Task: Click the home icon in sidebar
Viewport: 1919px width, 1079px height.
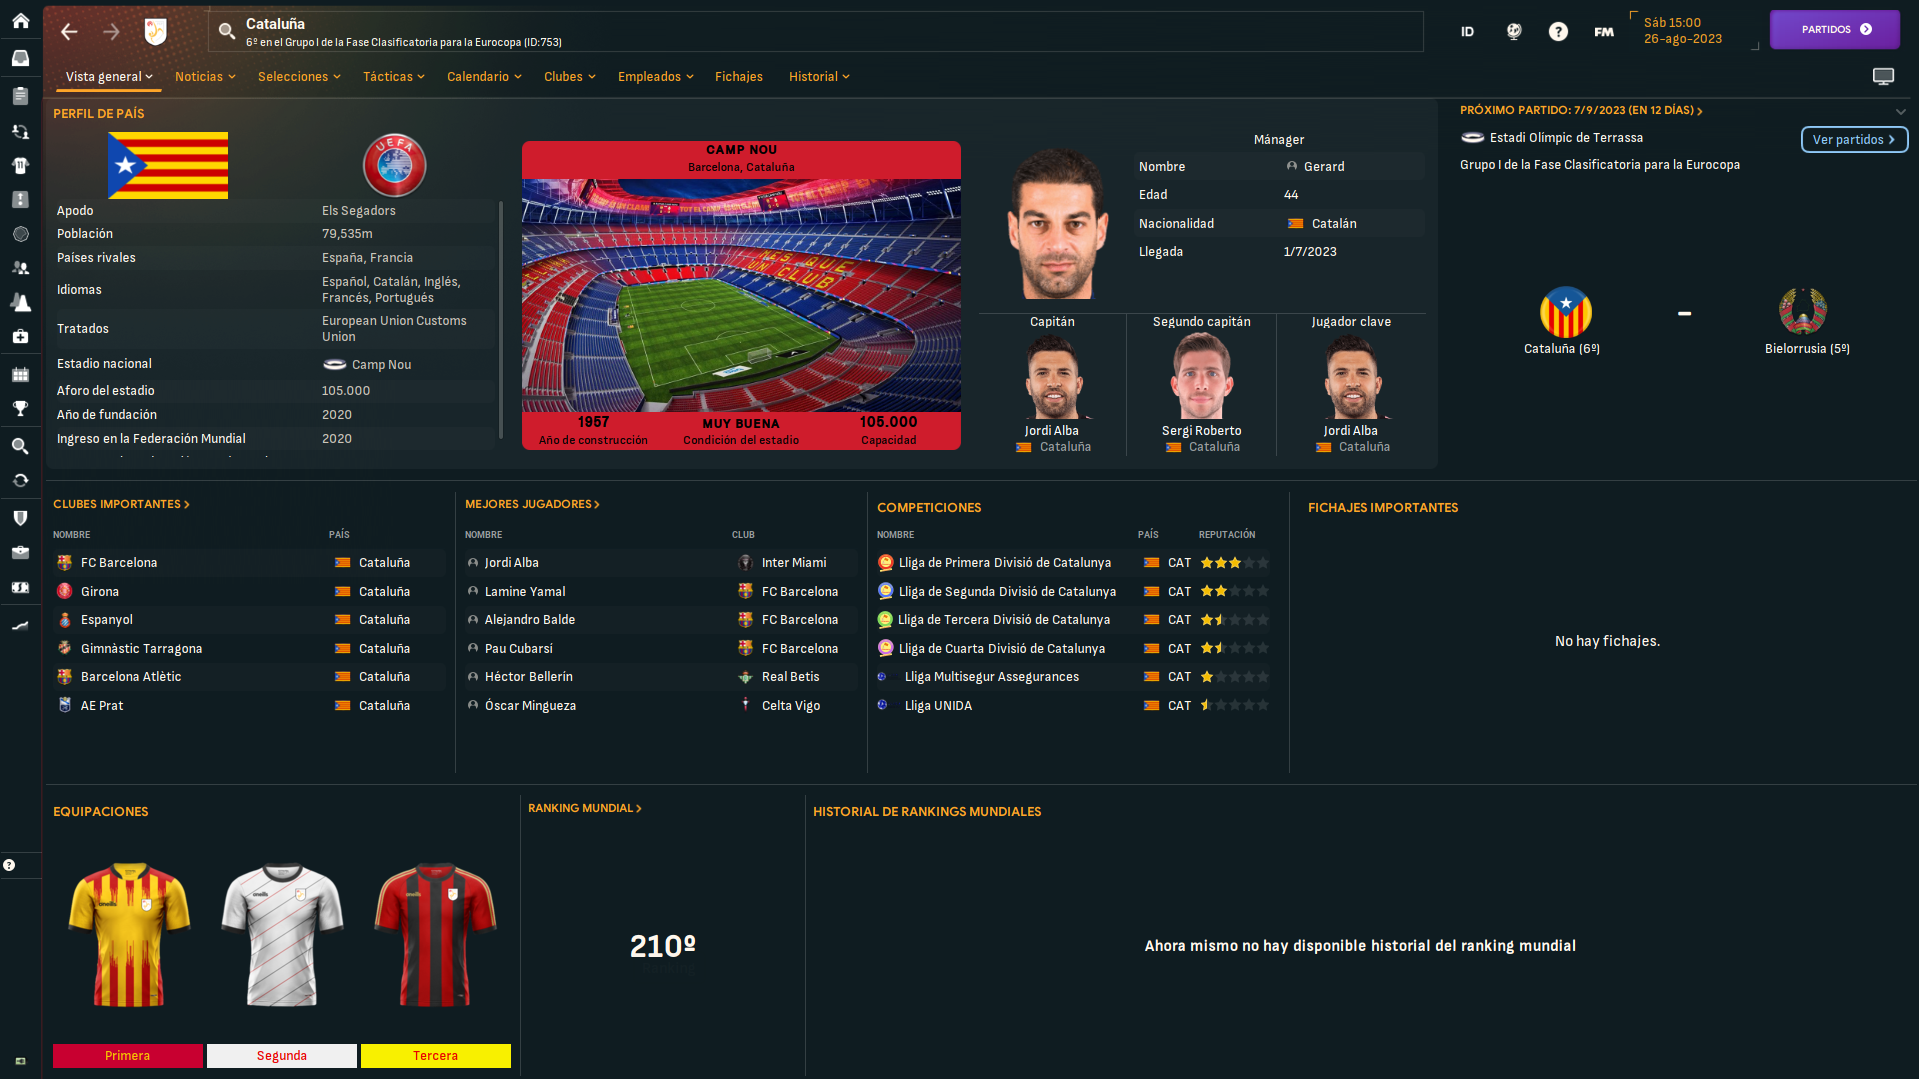Action: (20, 20)
